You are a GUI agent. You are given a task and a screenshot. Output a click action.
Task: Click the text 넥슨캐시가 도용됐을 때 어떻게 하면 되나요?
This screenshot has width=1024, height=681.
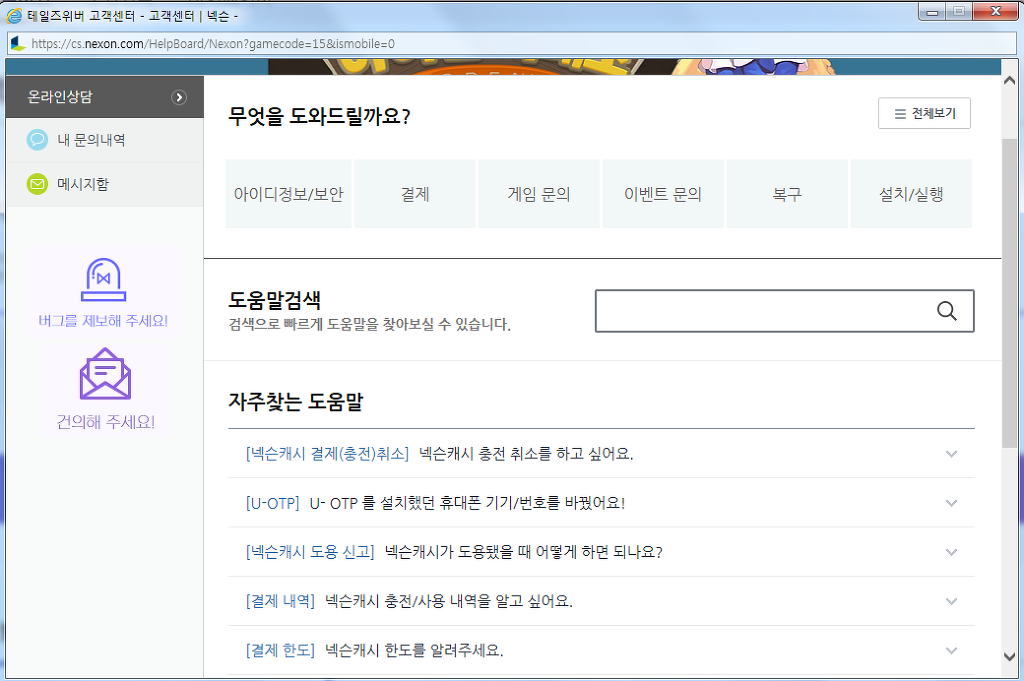click(524, 552)
